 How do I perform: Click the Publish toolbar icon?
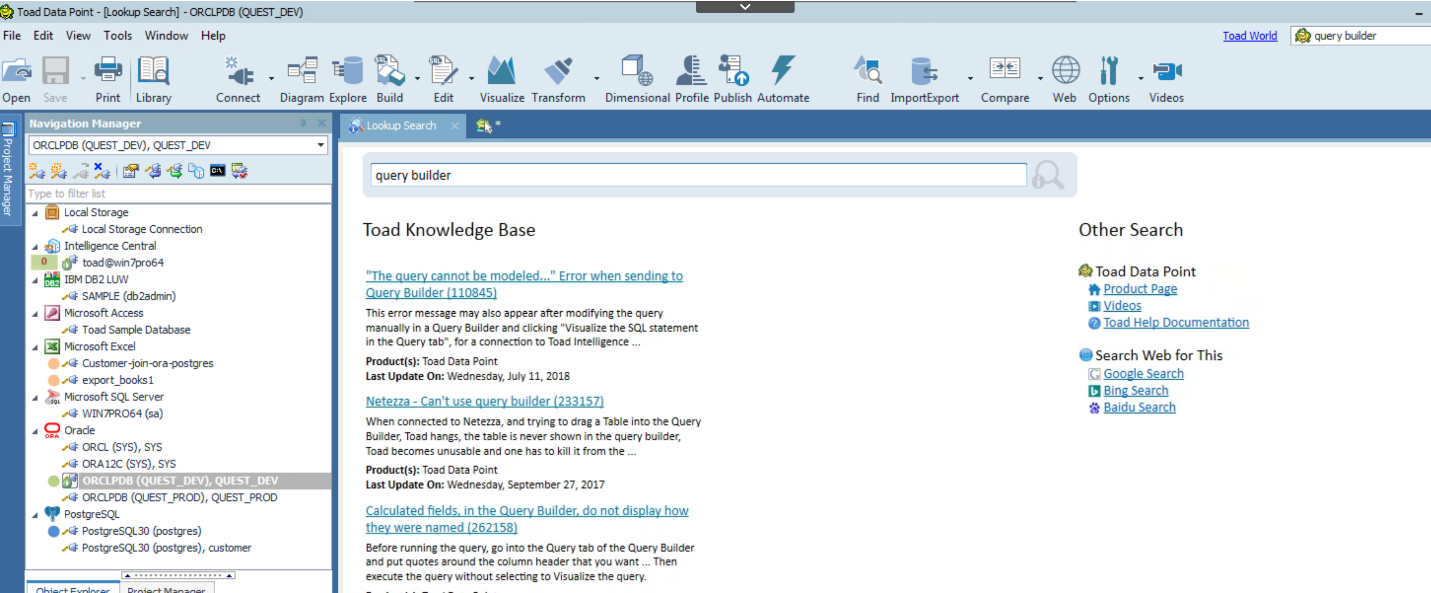click(x=733, y=72)
